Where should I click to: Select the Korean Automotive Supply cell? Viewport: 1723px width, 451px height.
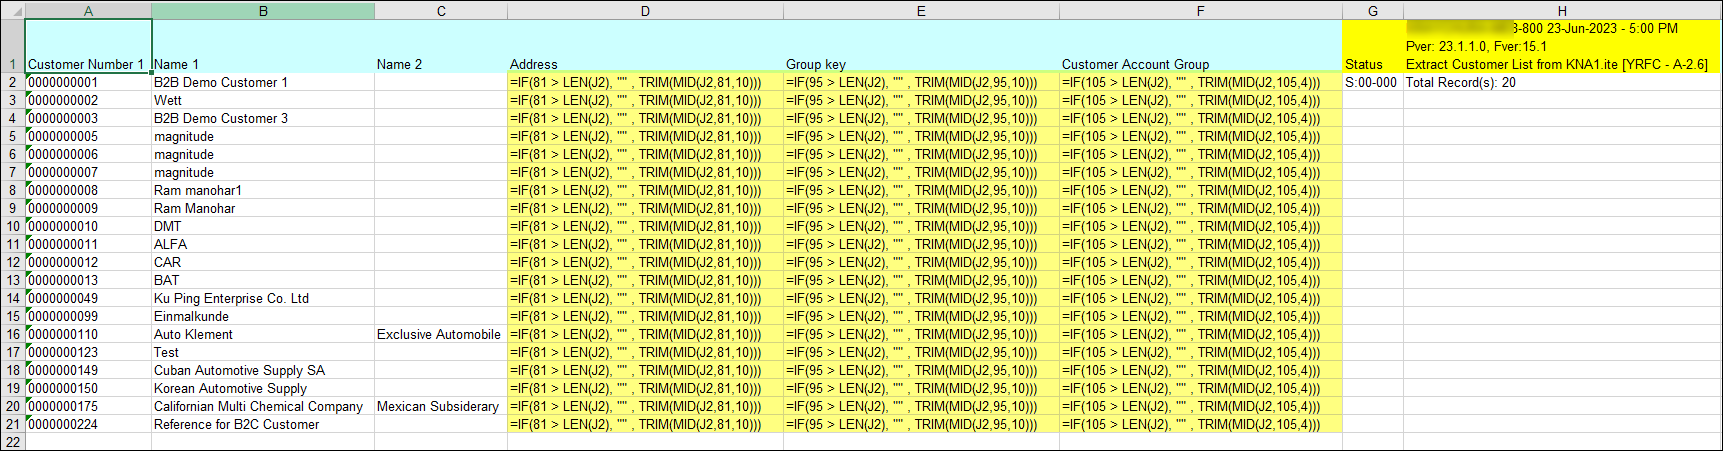pos(263,388)
